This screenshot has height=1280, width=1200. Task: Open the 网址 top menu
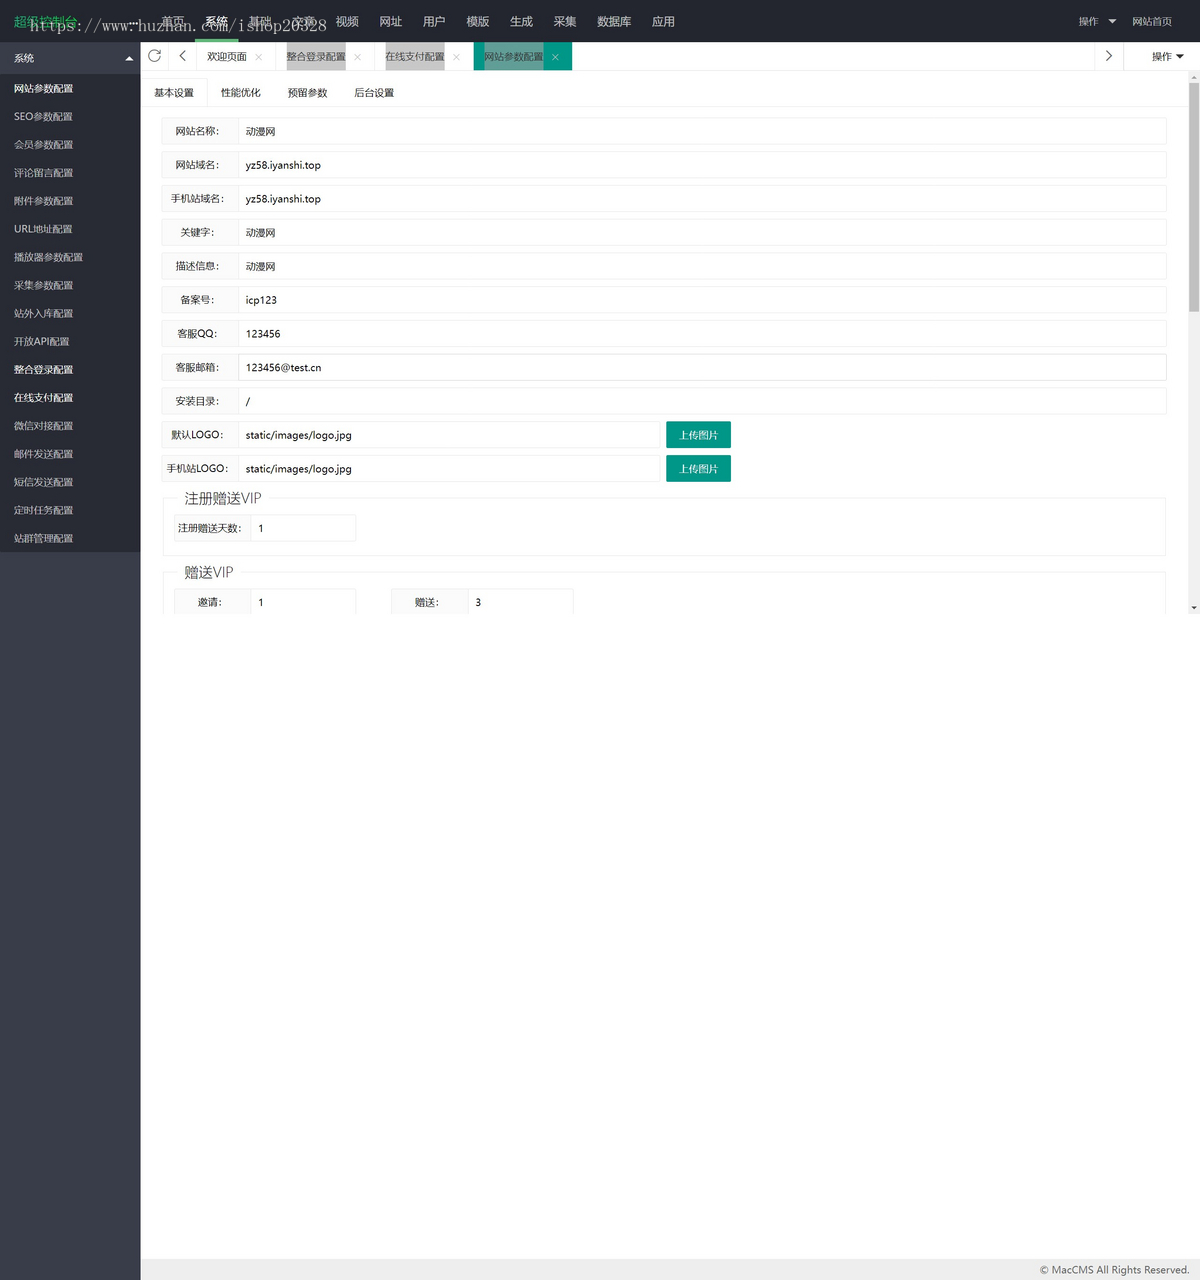click(x=391, y=21)
